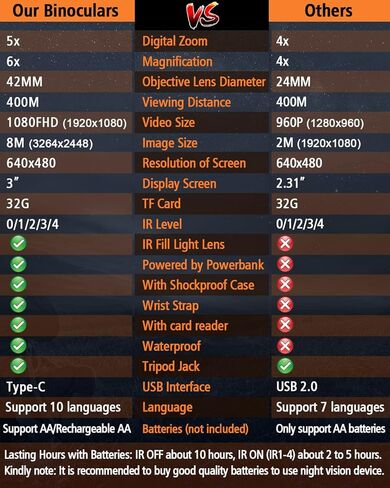
Task: Click the Video Size label
Action: tap(169, 123)
